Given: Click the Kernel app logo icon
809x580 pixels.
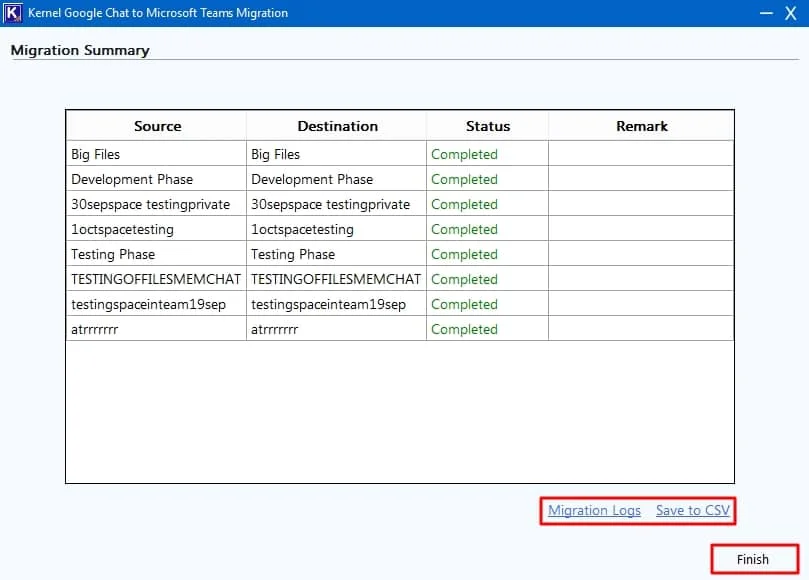Looking at the screenshot, I should [13, 13].
